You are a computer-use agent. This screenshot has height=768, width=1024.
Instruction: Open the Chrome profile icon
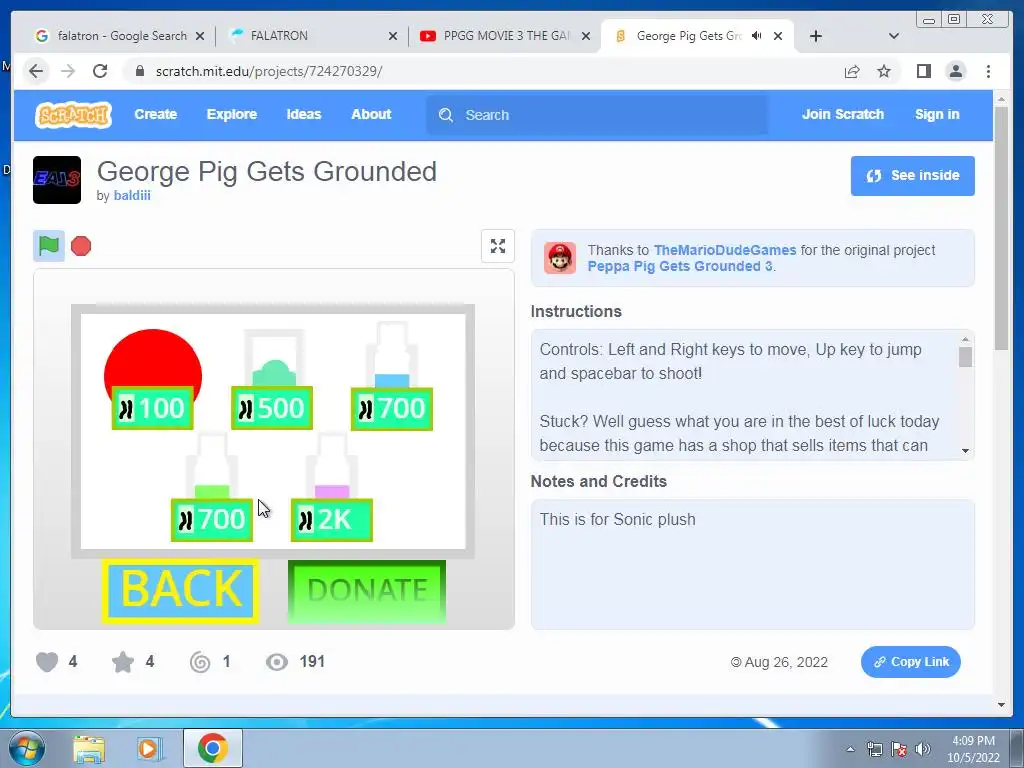[955, 71]
